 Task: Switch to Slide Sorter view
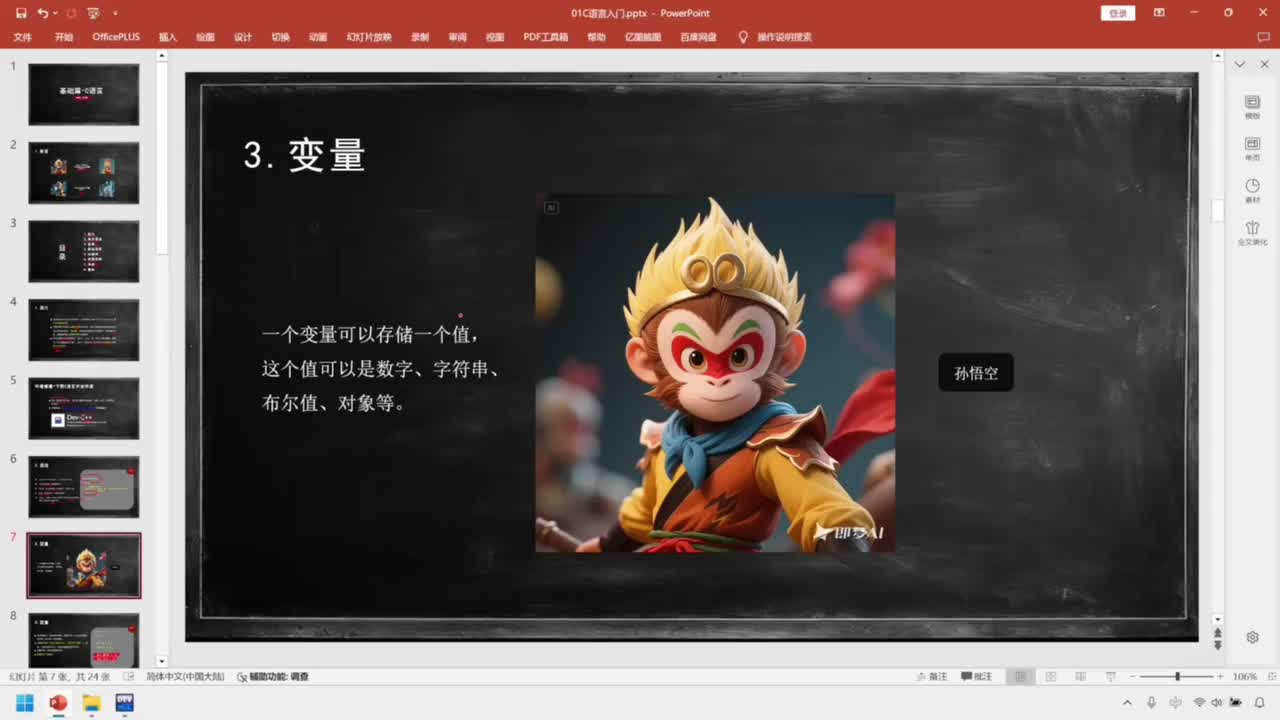1051,677
